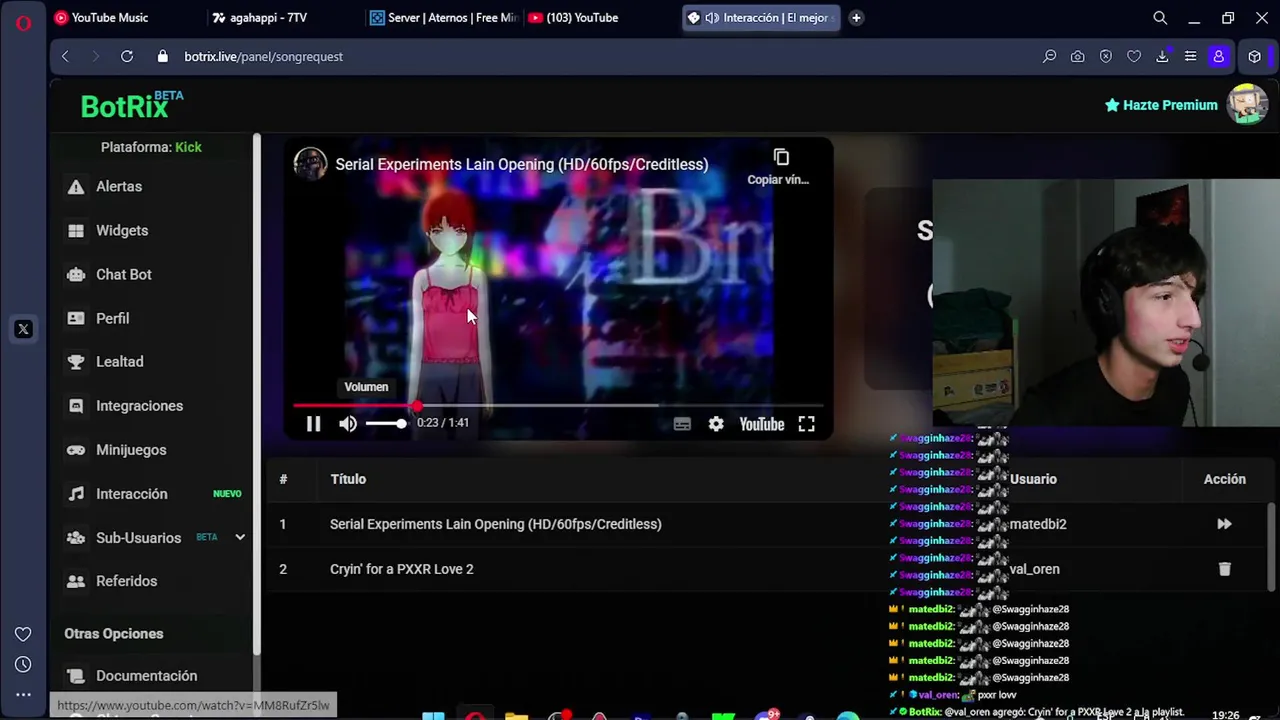Go to BotRix home via logo

132,105
